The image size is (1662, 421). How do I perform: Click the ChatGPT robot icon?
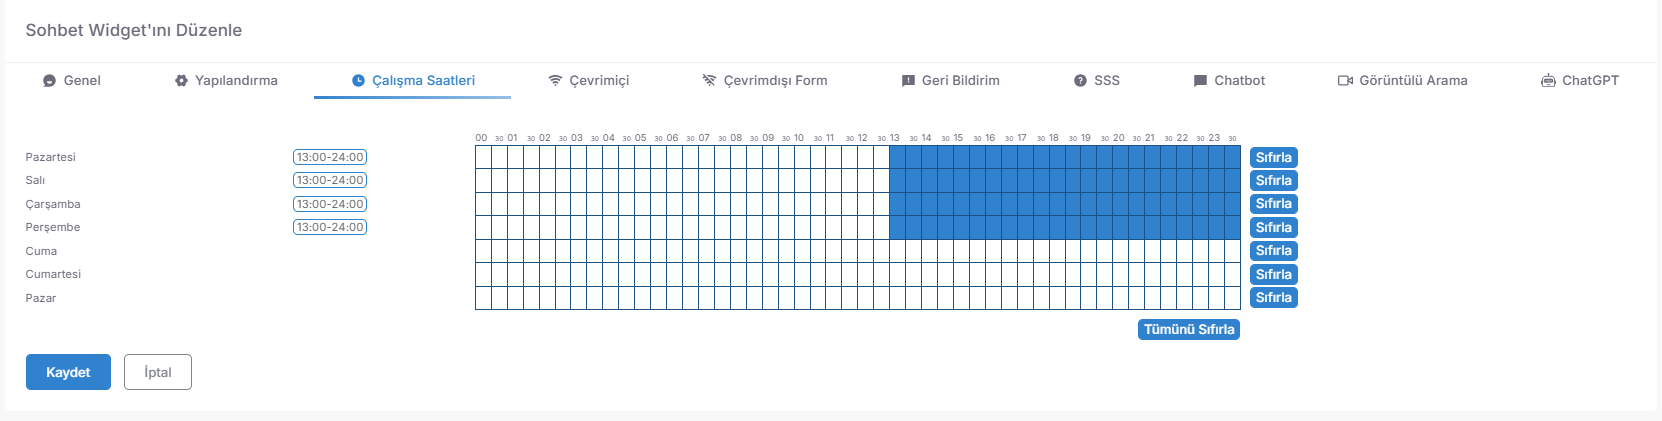point(1548,81)
